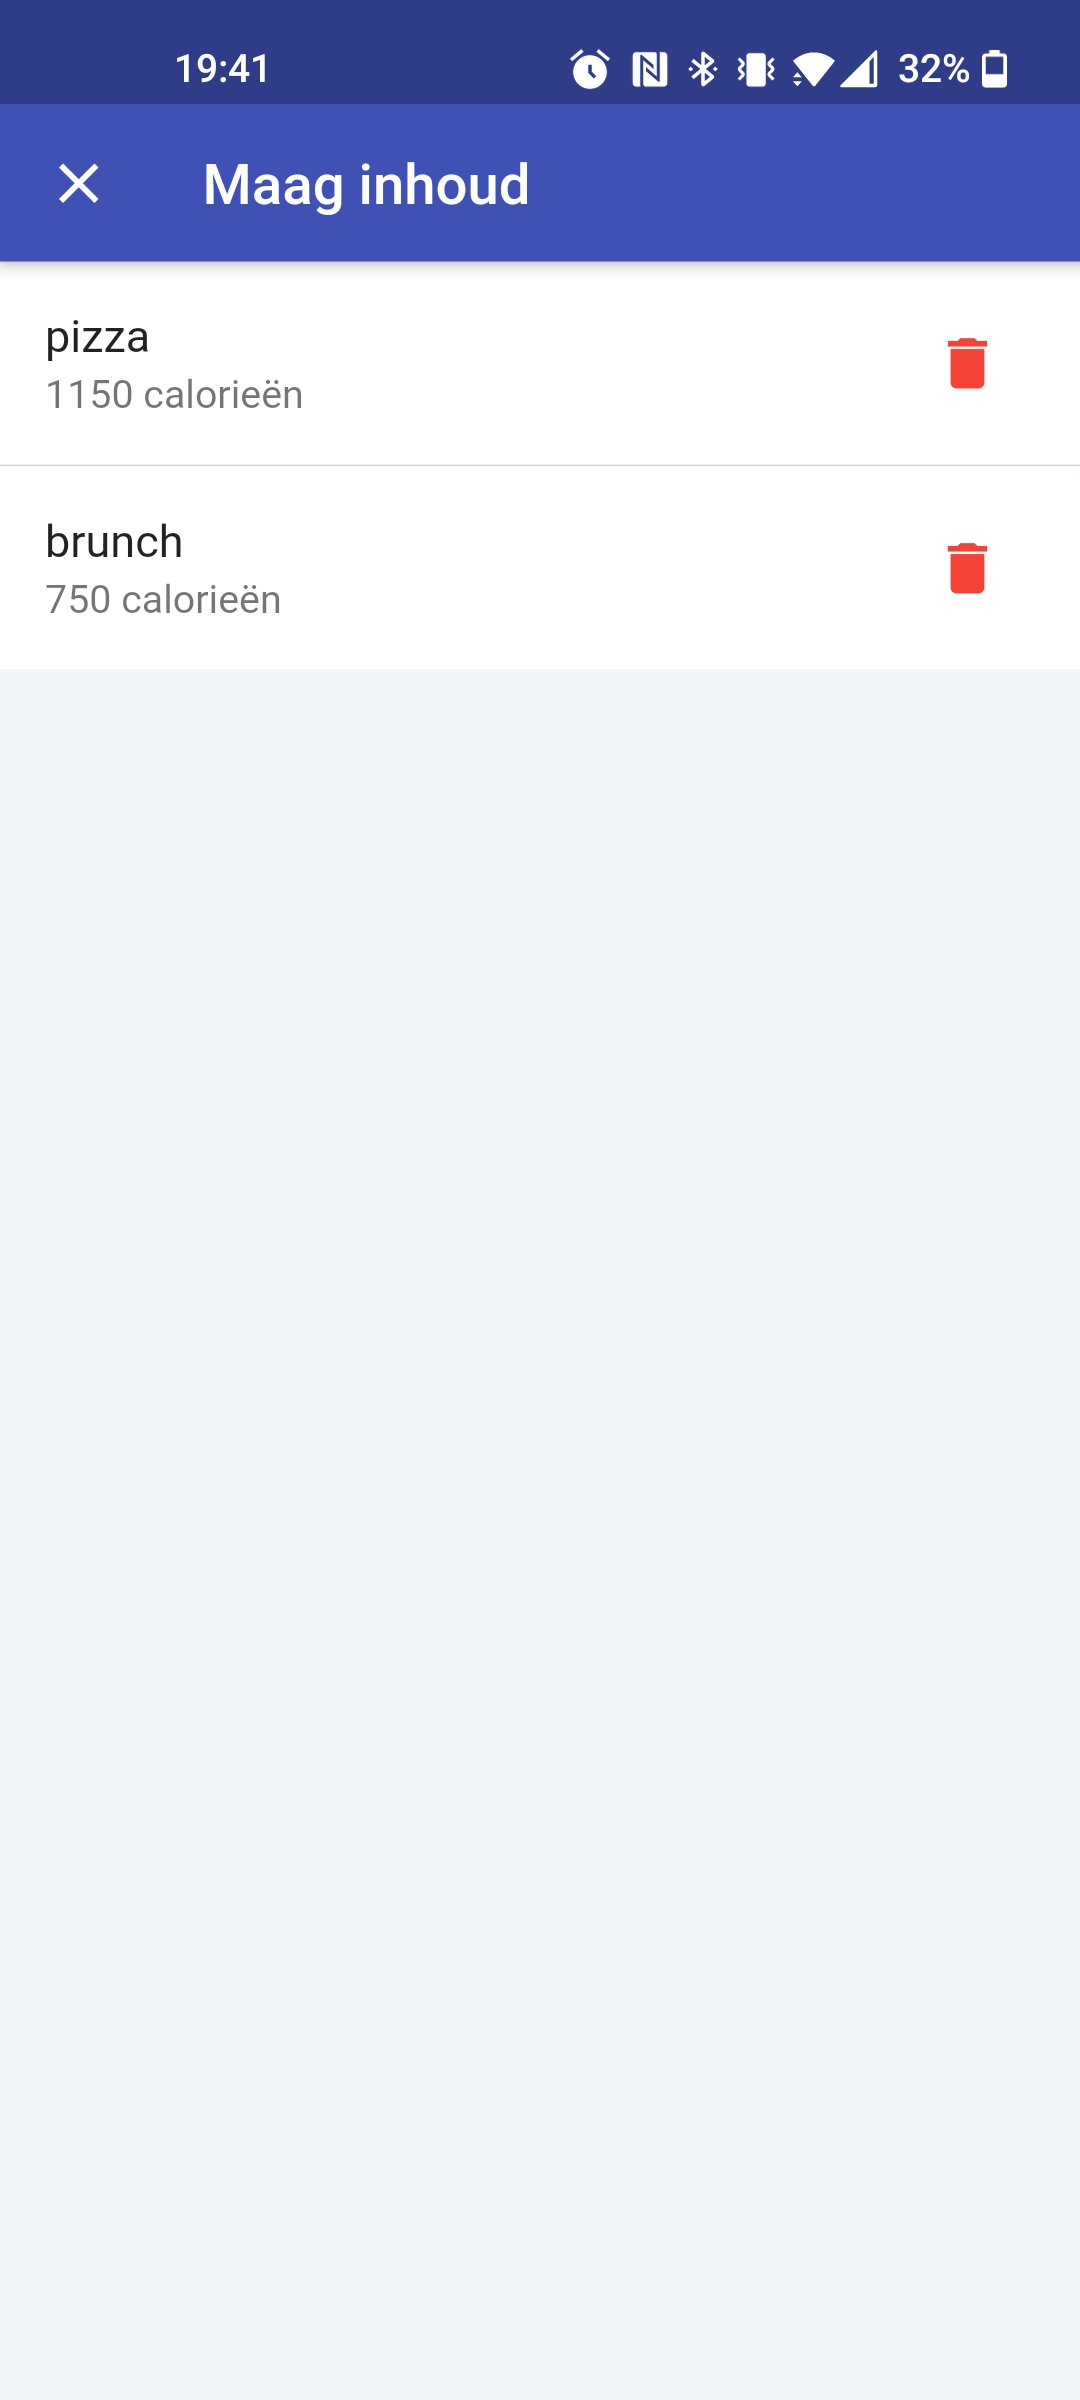Image resolution: width=1080 pixels, height=2400 pixels.
Task: Select the brunch list item
Action: (x=540, y=568)
